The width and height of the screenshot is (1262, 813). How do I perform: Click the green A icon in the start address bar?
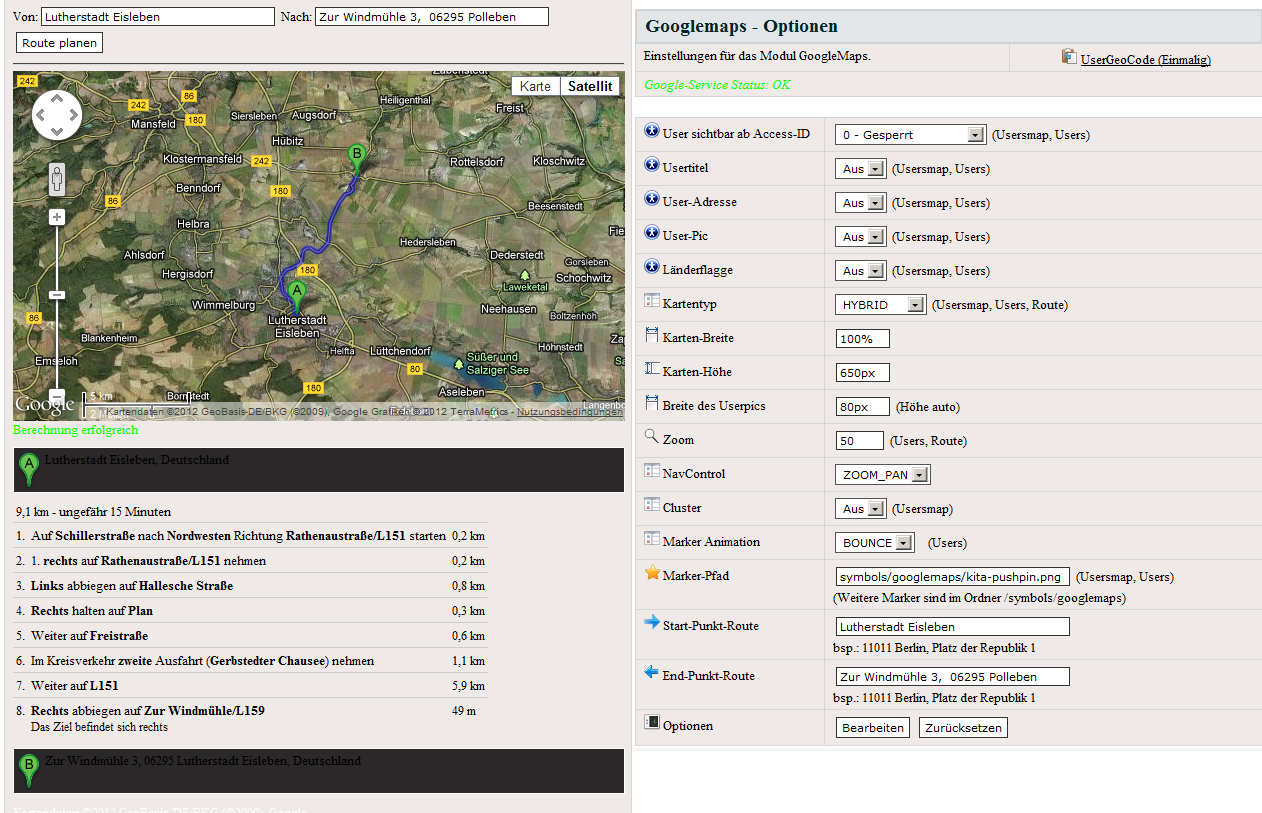[29, 469]
